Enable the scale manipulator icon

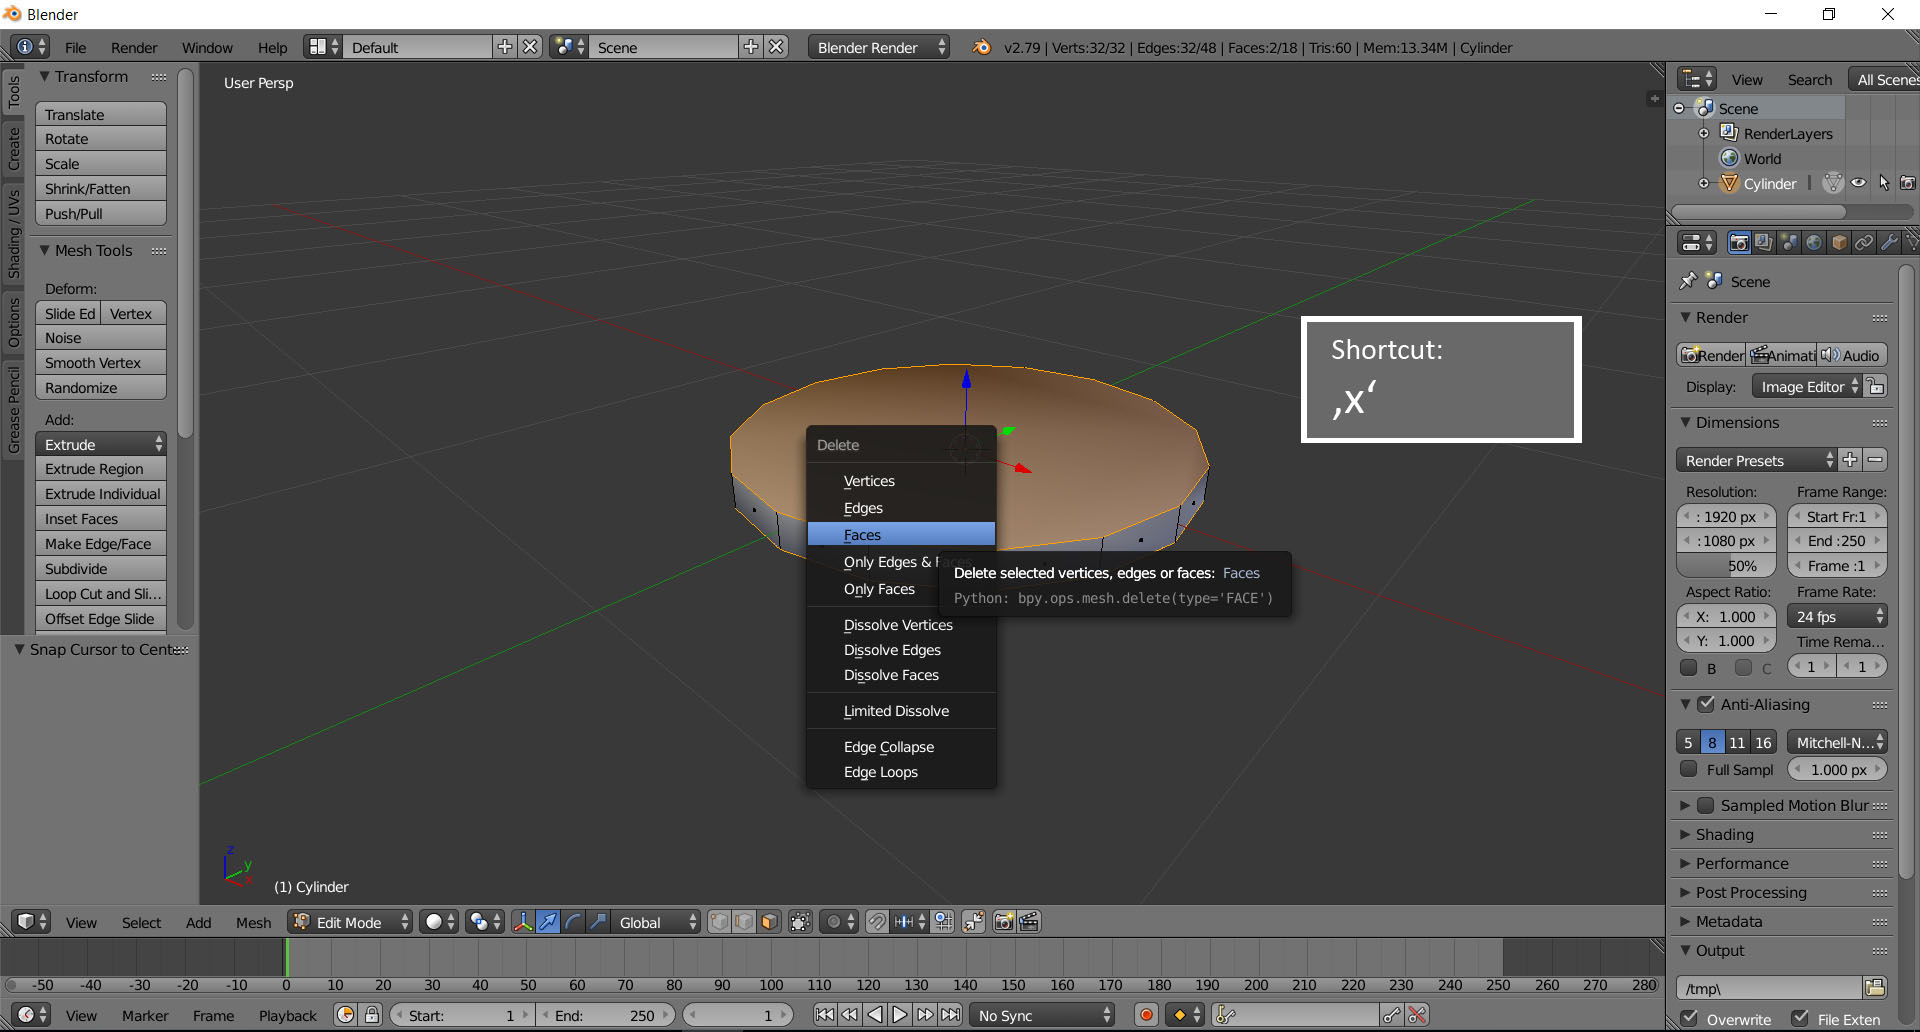[x=598, y=922]
